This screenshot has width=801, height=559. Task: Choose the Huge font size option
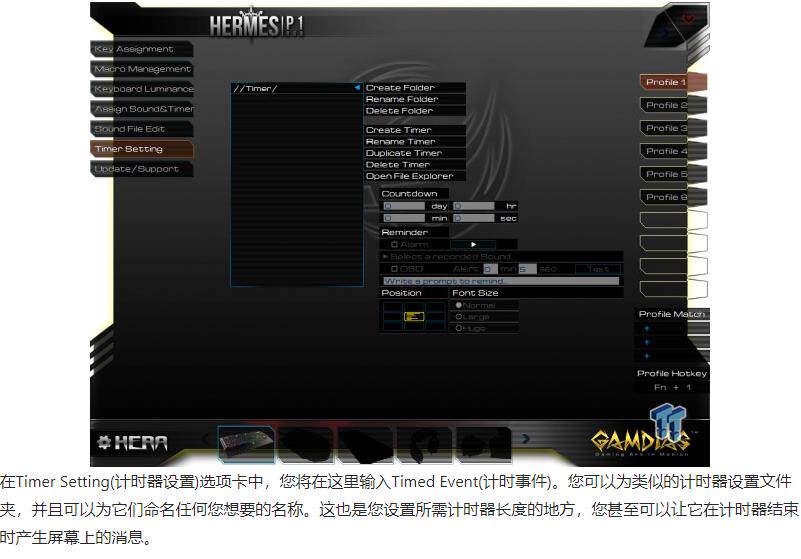pyautogui.click(x=459, y=327)
